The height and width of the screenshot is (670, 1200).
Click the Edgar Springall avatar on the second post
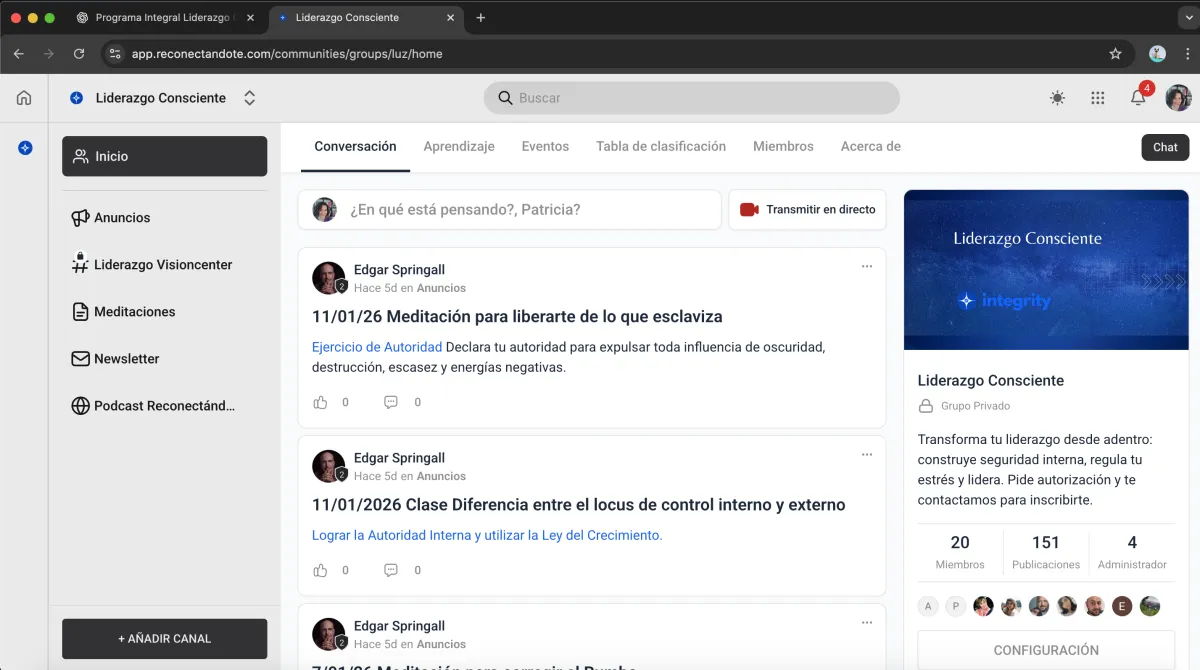[x=329, y=466]
